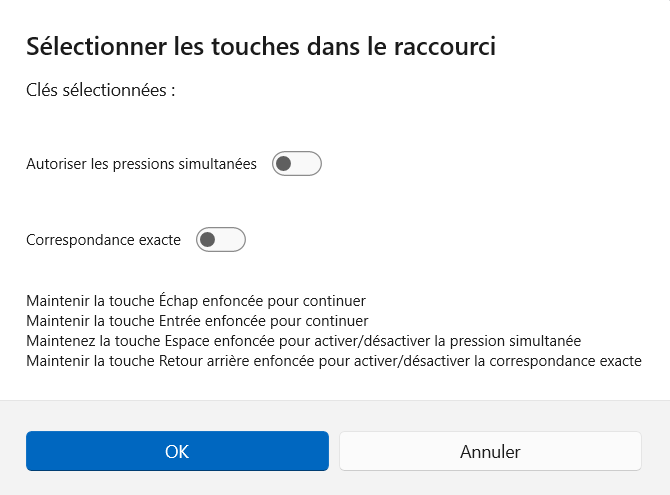Click the "Correspondance exacte" label text

[104, 240]
